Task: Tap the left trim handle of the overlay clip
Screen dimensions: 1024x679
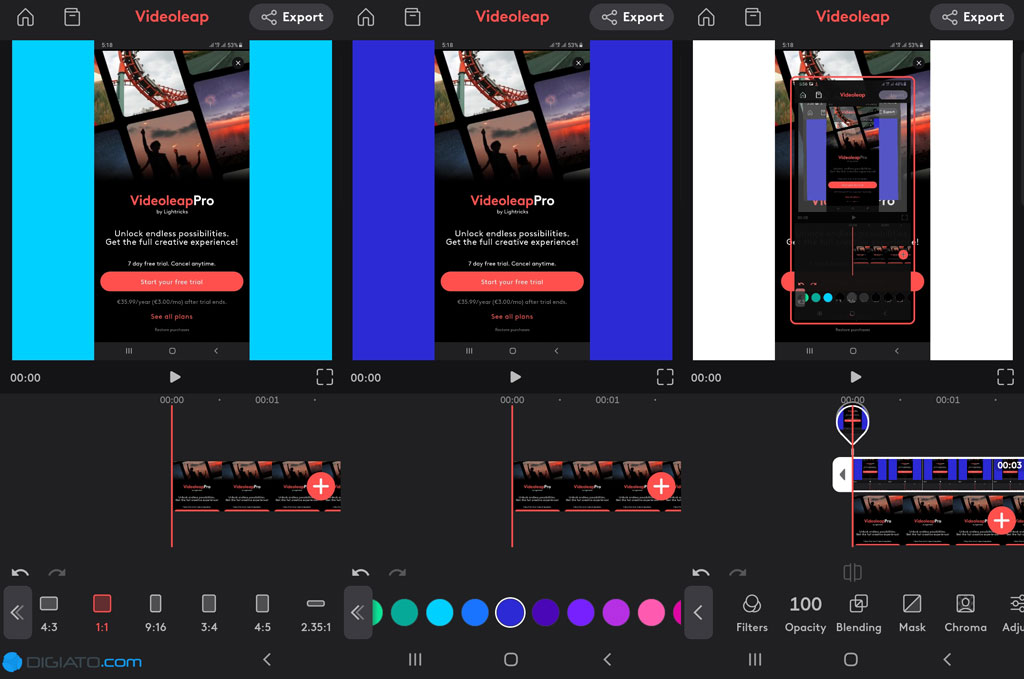Action: pyautogui.click(x=842, y=475)
